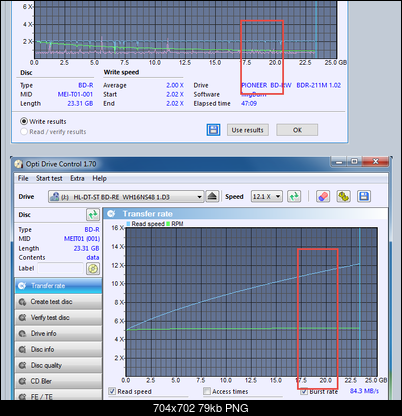This screenshot has width=402, height=416.
Task: Click the MID value MEI-T01-001
Action: coord(75,95)
